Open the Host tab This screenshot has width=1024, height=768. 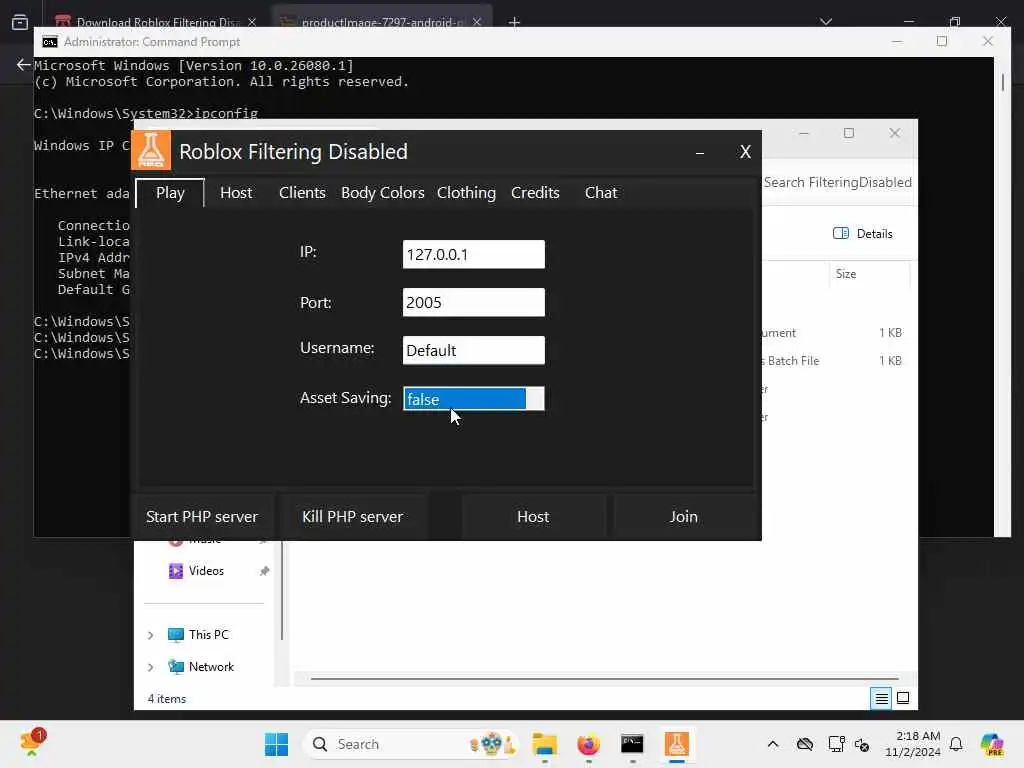point(236,193)
